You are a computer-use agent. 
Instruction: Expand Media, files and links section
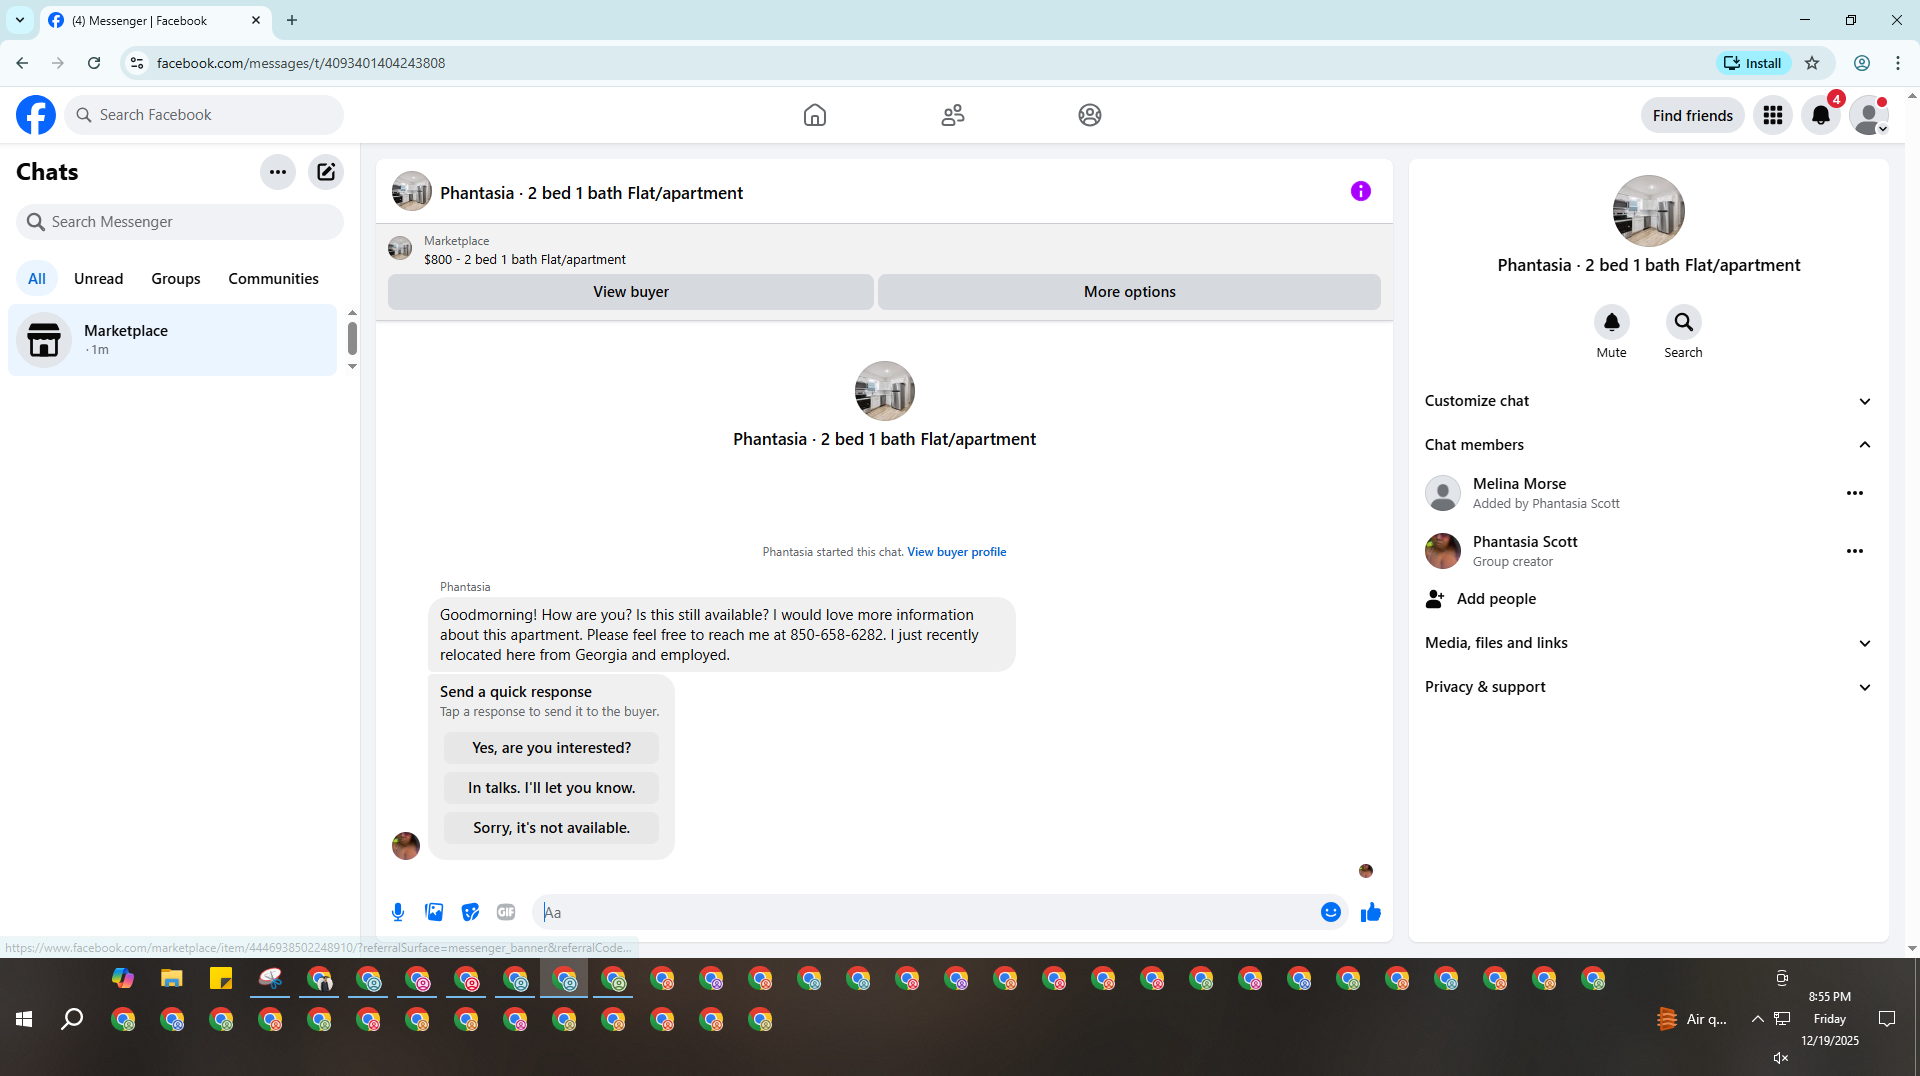[1649, 643]
